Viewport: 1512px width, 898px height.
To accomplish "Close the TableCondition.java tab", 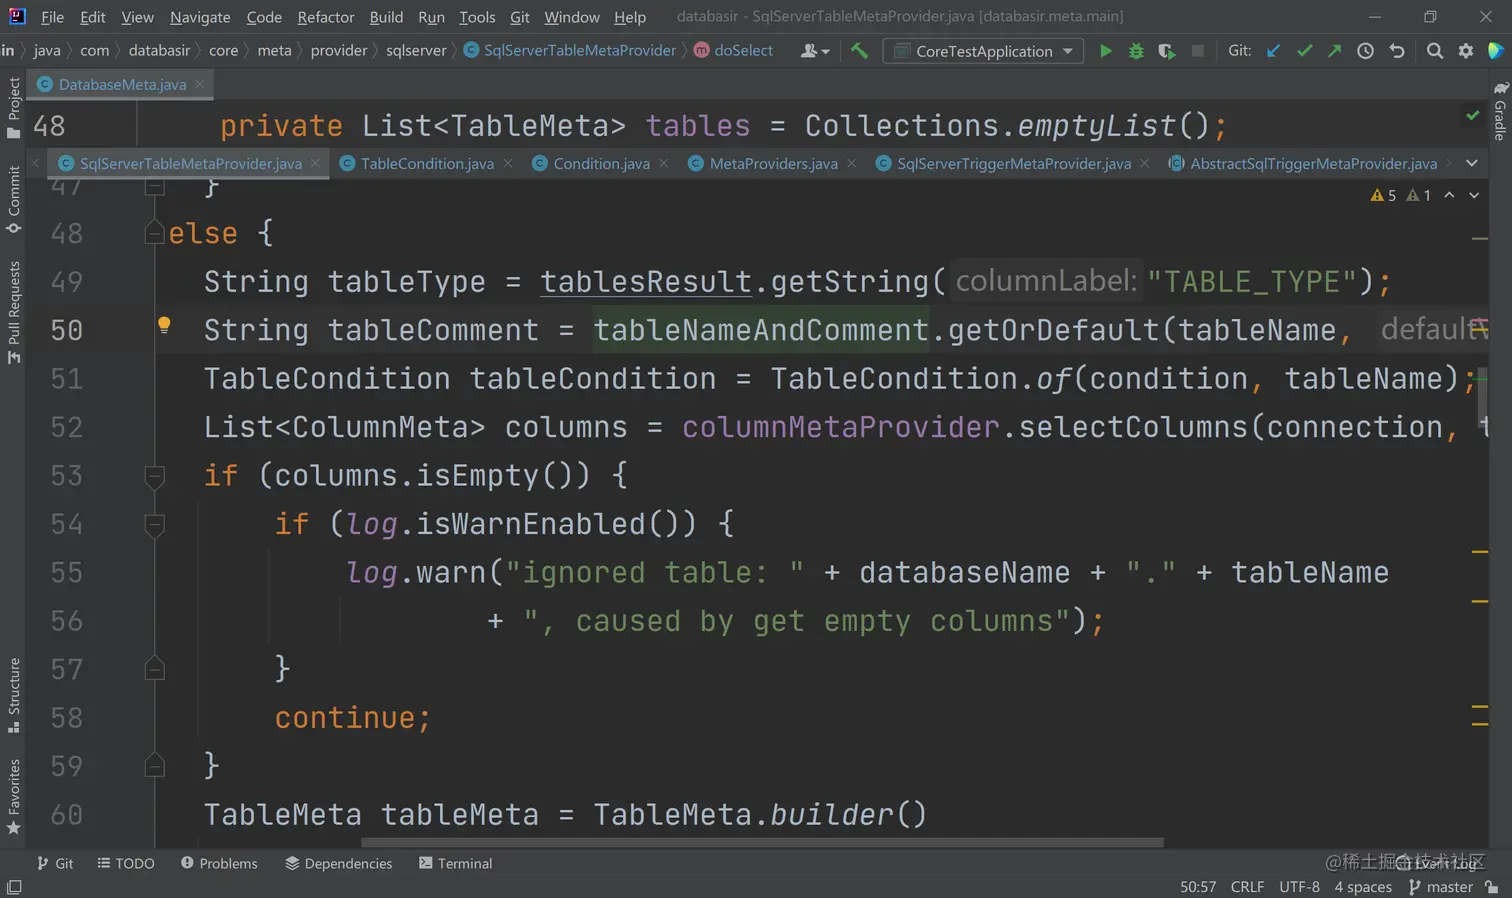I will pos(508,163).
